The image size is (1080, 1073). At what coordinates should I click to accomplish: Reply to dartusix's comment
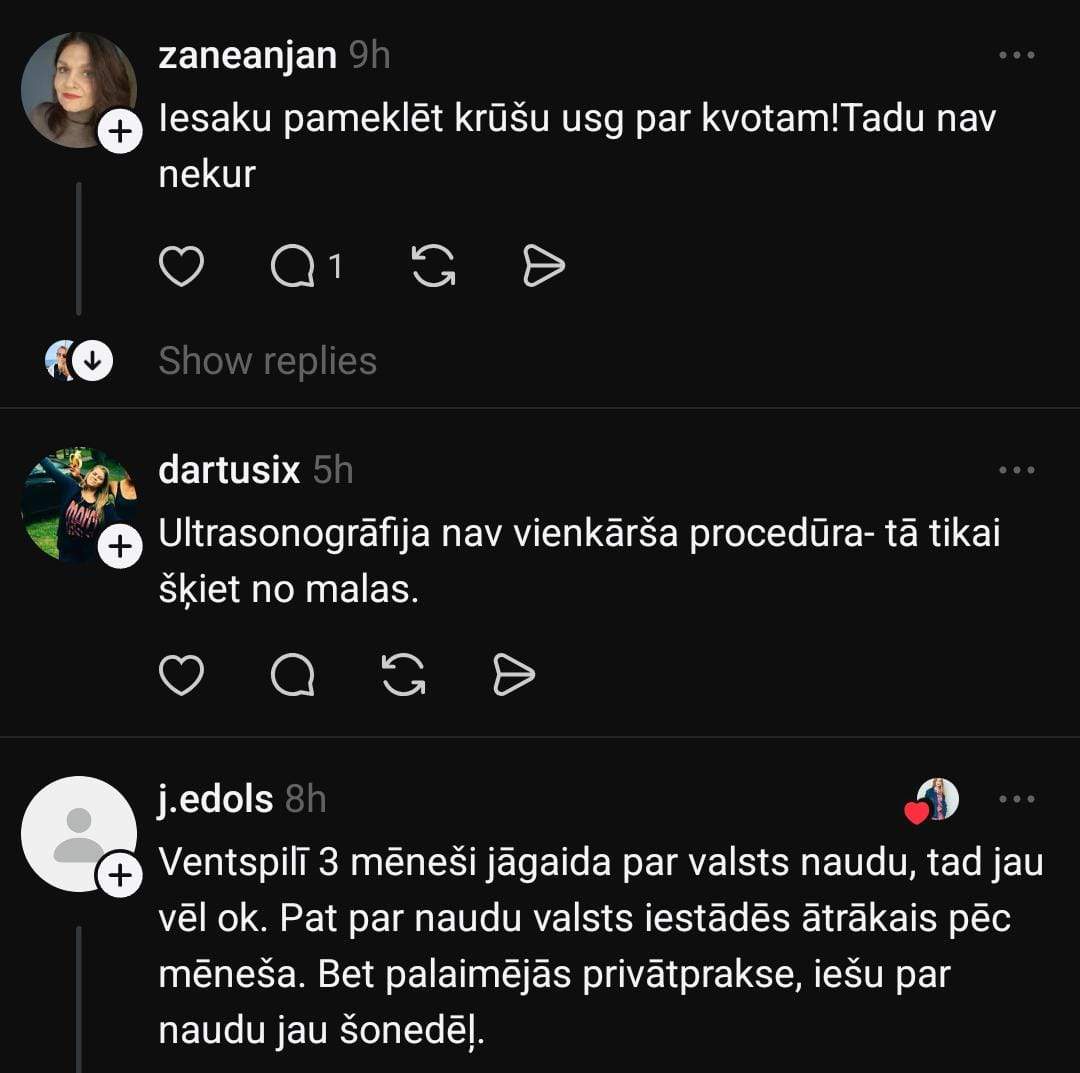coord(292,676)
